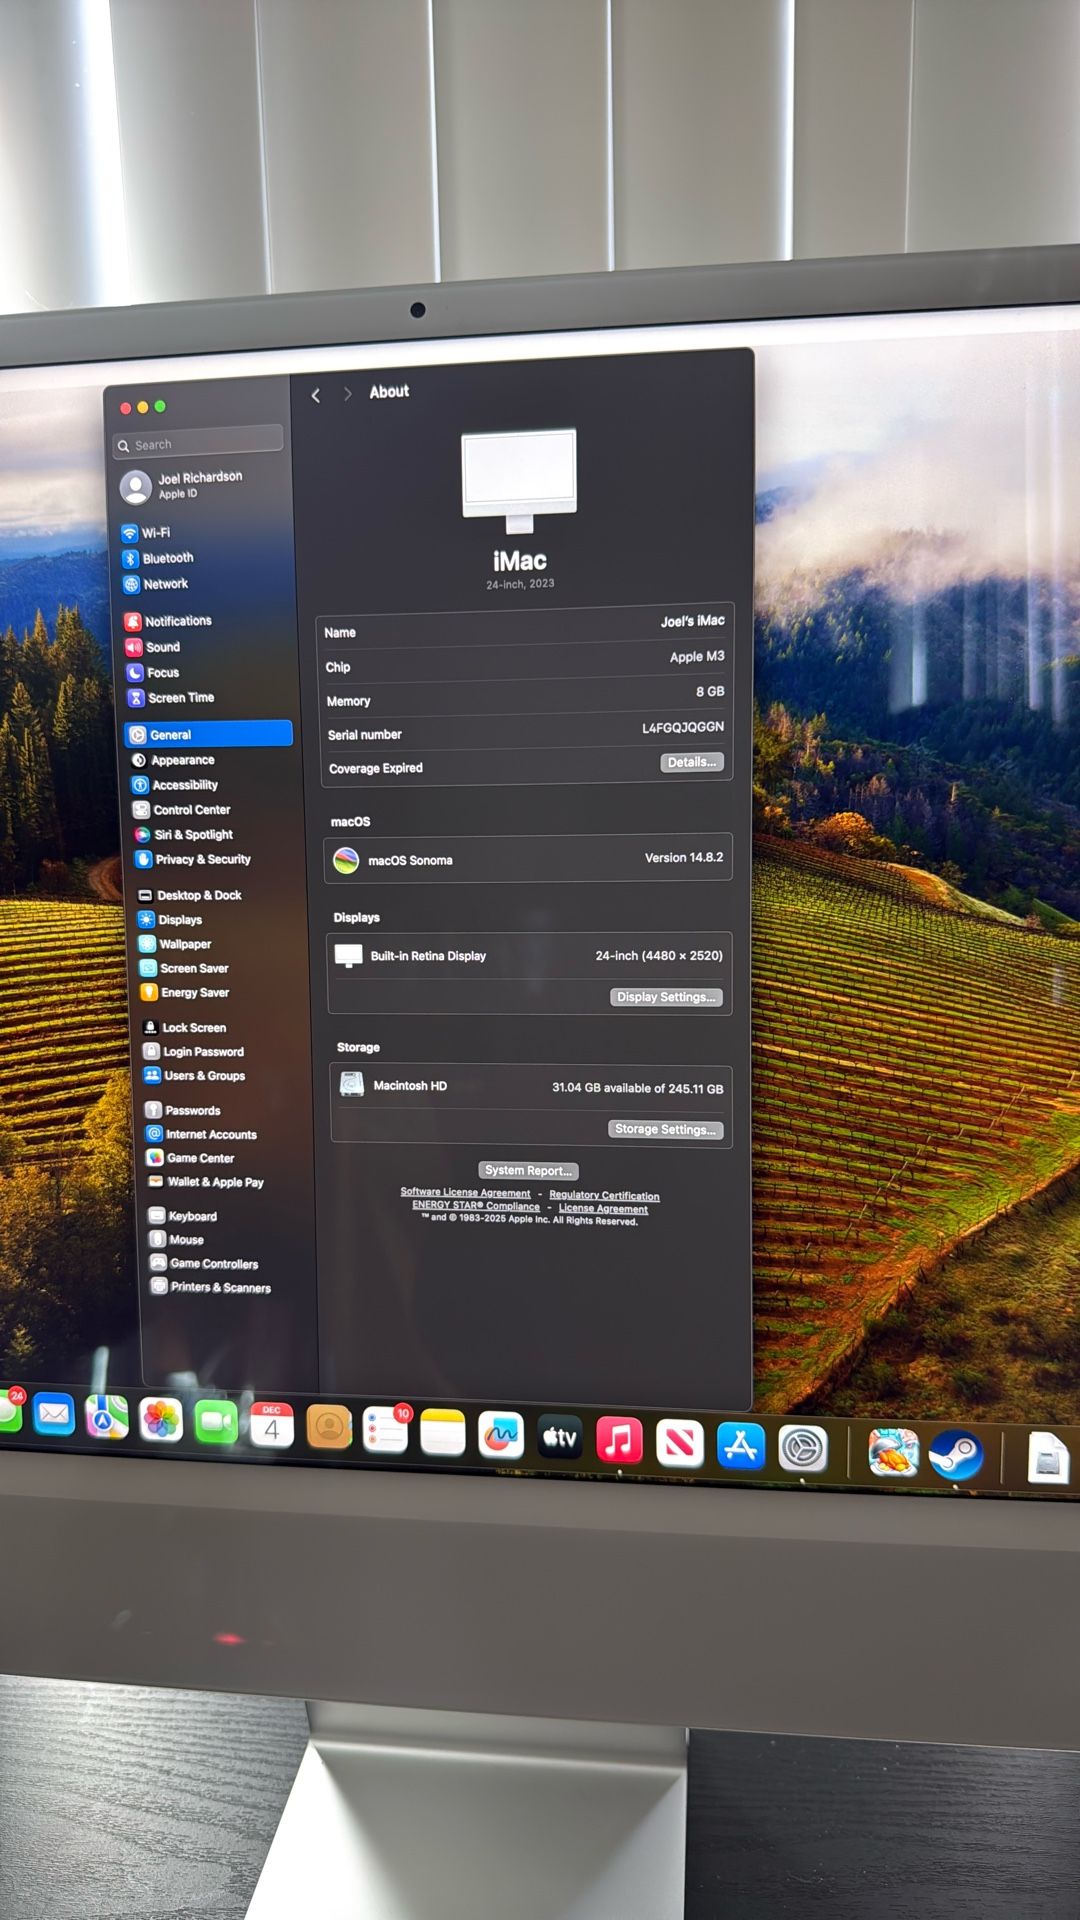Image resolution: width=1080 pixels, height=1920 pixels.
Task: Click the Details… button for coverage
Action: coord(691,763)
